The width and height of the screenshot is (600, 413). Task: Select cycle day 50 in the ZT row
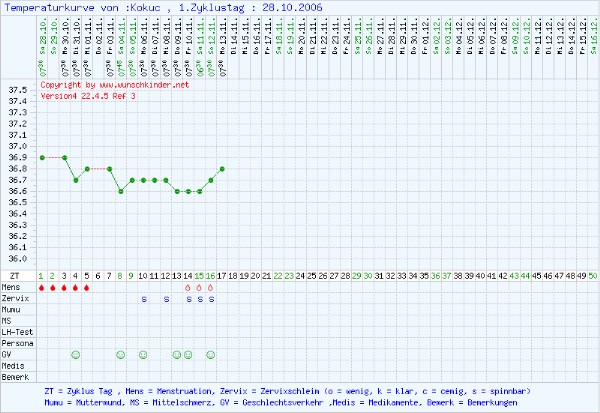click(x=593, y=274)
